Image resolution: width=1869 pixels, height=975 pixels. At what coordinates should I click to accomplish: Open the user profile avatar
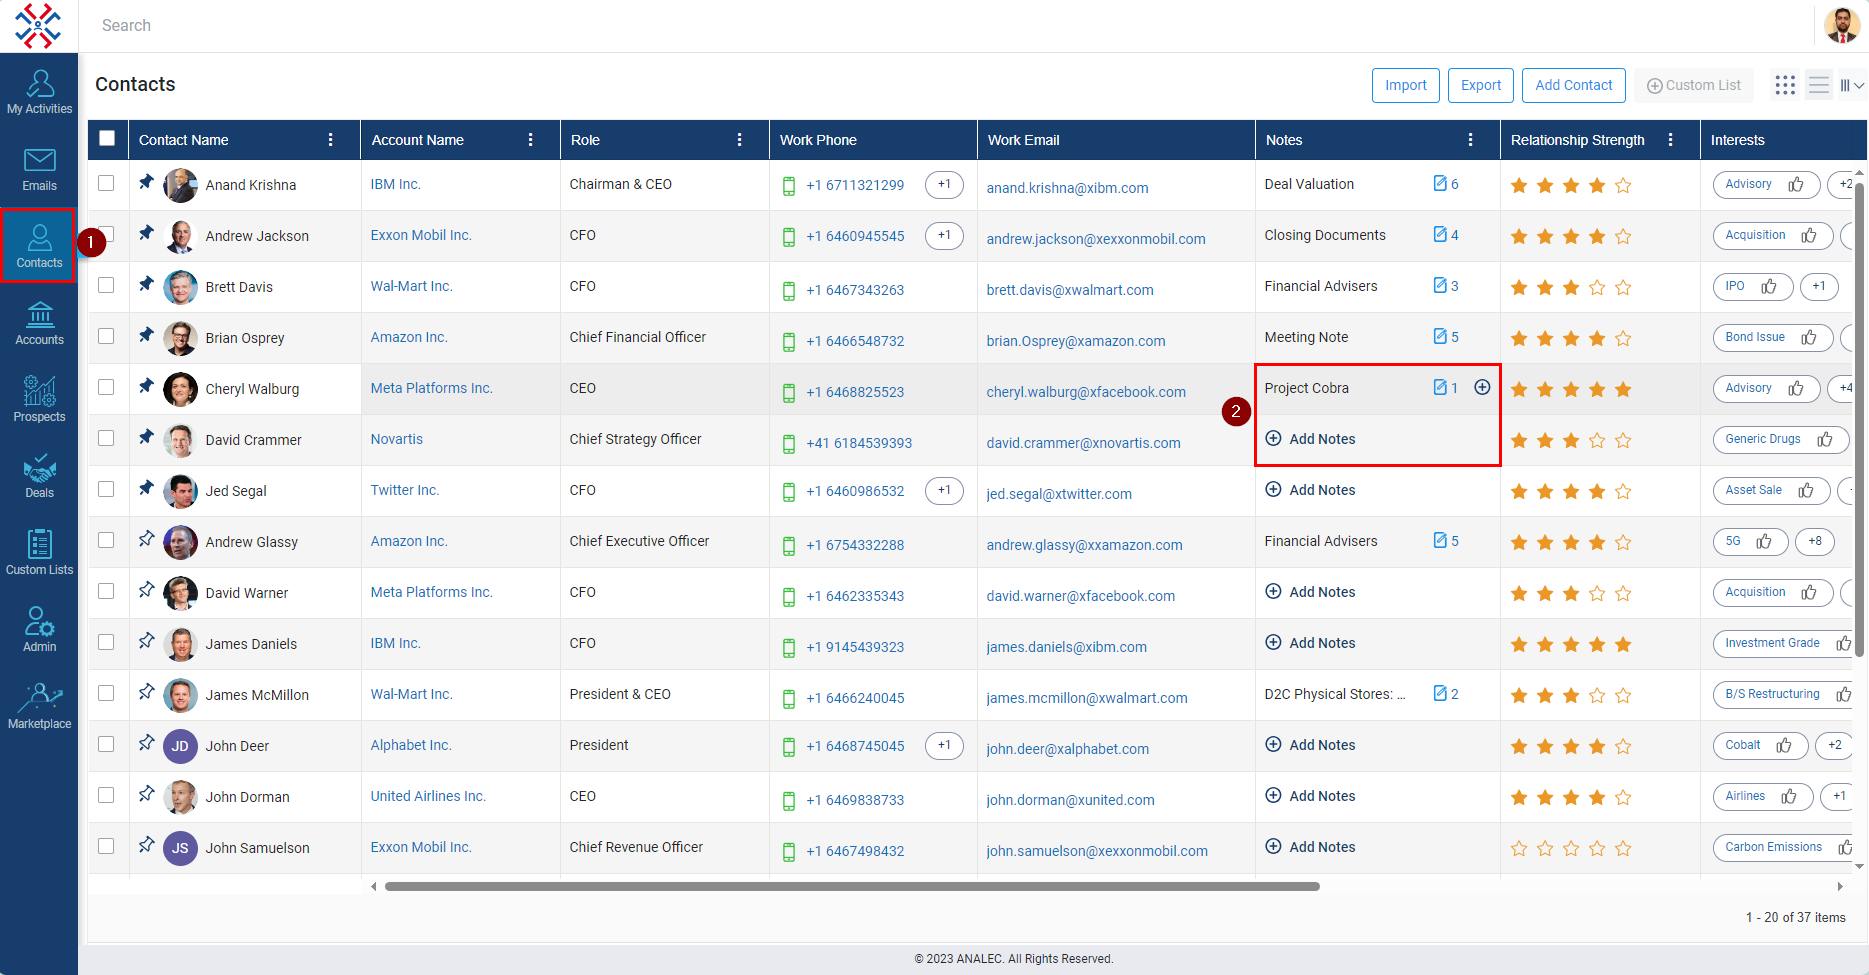click(1842, 25)
